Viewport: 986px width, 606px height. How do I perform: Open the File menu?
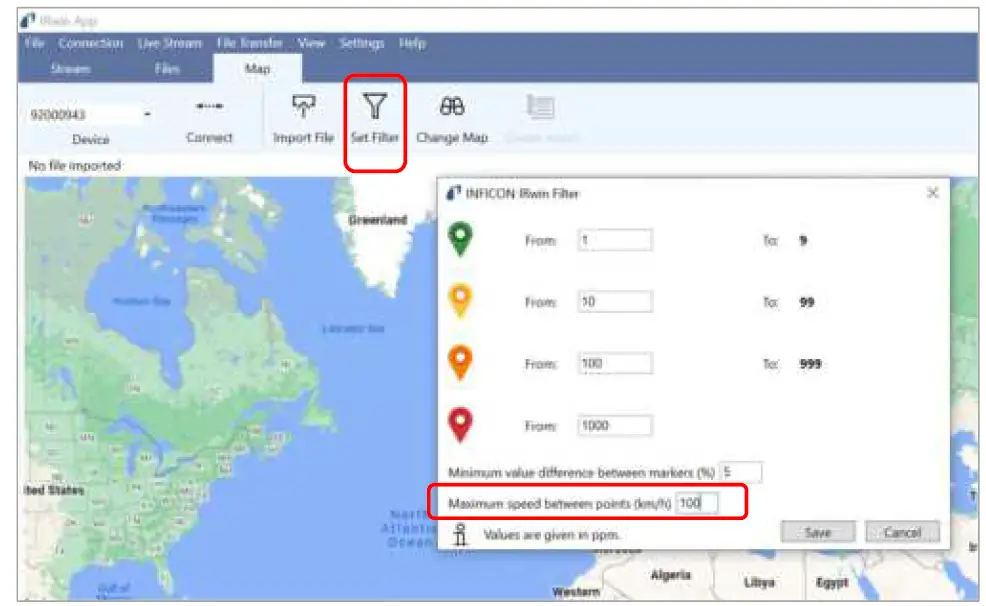point(35,43)
